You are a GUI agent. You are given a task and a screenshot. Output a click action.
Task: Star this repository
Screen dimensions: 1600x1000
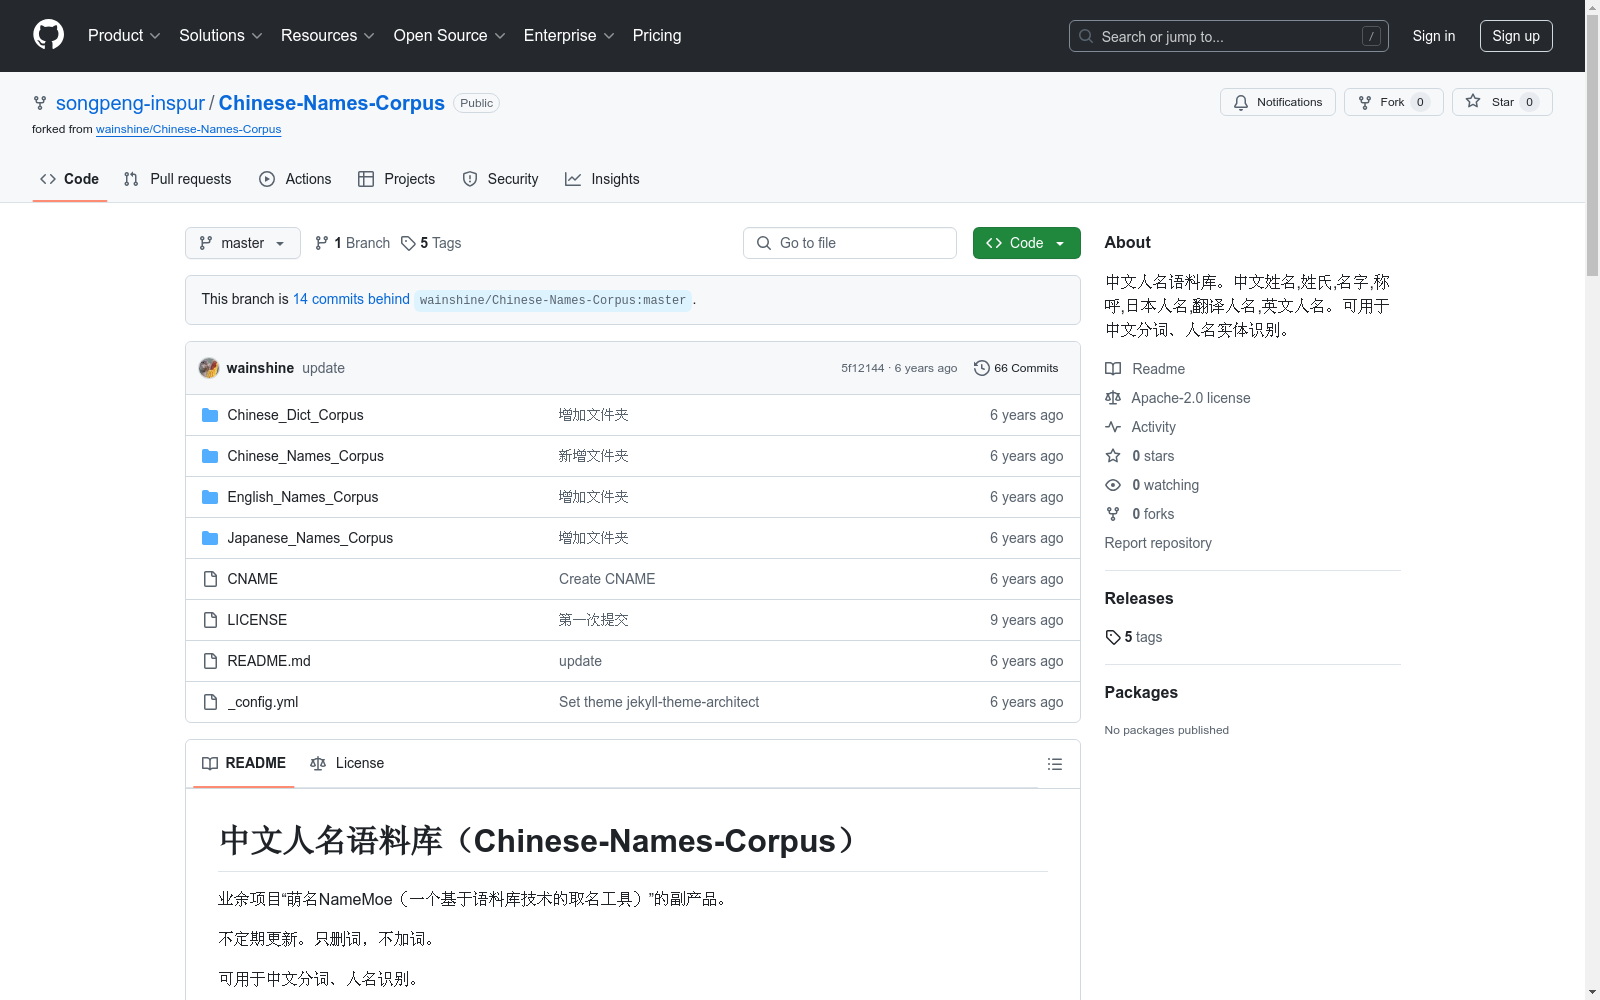(x=1502, y=102)
